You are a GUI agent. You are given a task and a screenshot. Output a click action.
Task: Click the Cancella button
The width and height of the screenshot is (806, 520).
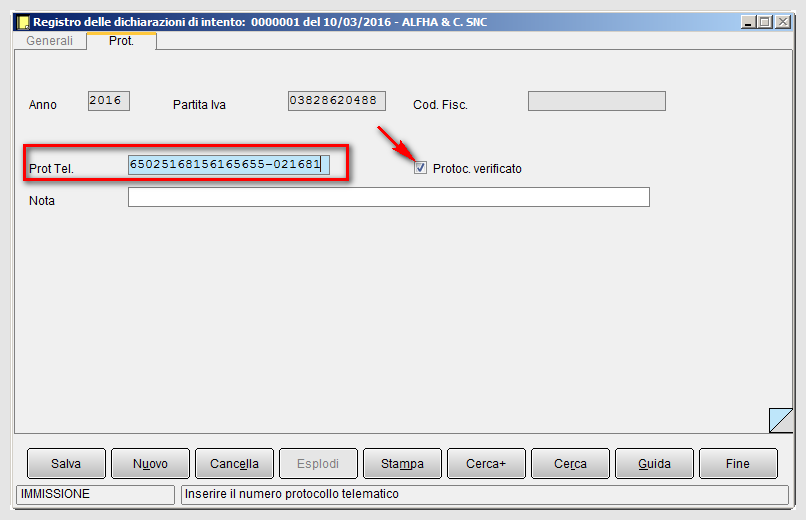point(234,463)
